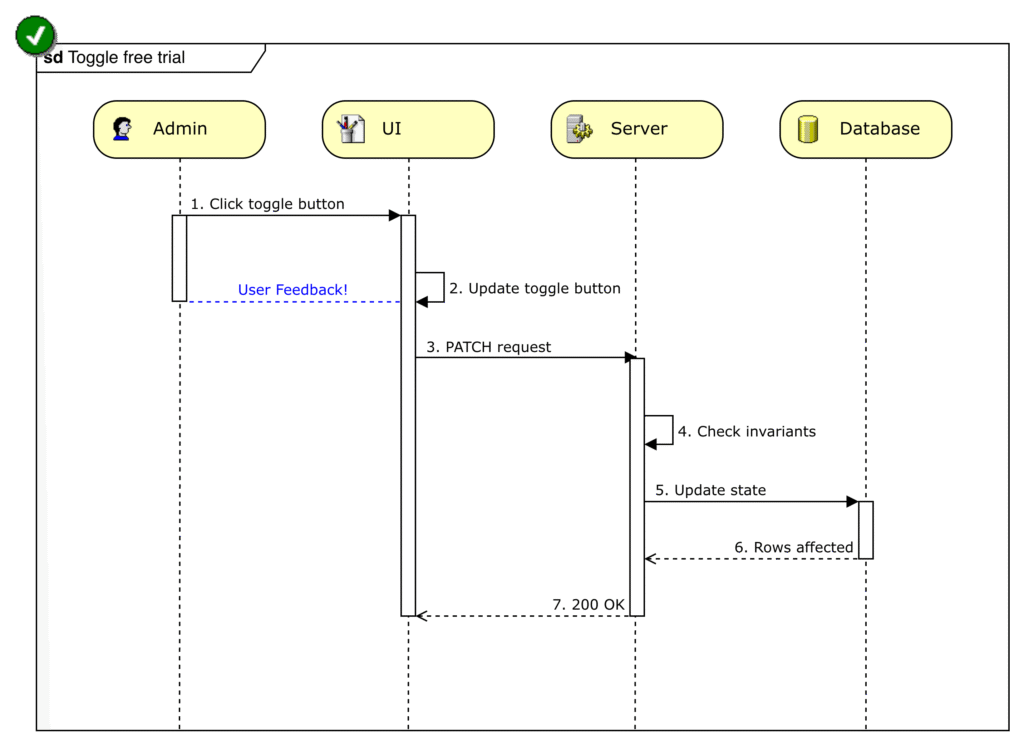Click the '7. 200 OK' response label

tap(589, 604)
